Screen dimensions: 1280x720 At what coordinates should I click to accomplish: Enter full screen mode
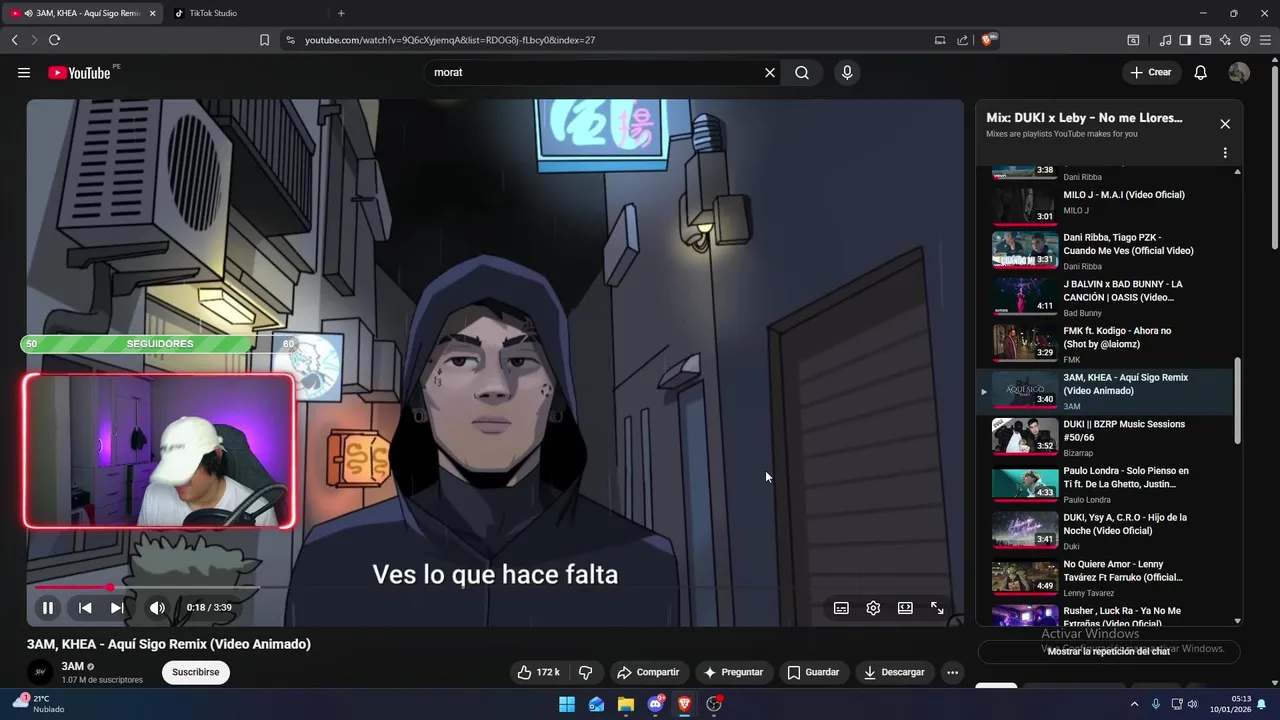coord(937,608)
